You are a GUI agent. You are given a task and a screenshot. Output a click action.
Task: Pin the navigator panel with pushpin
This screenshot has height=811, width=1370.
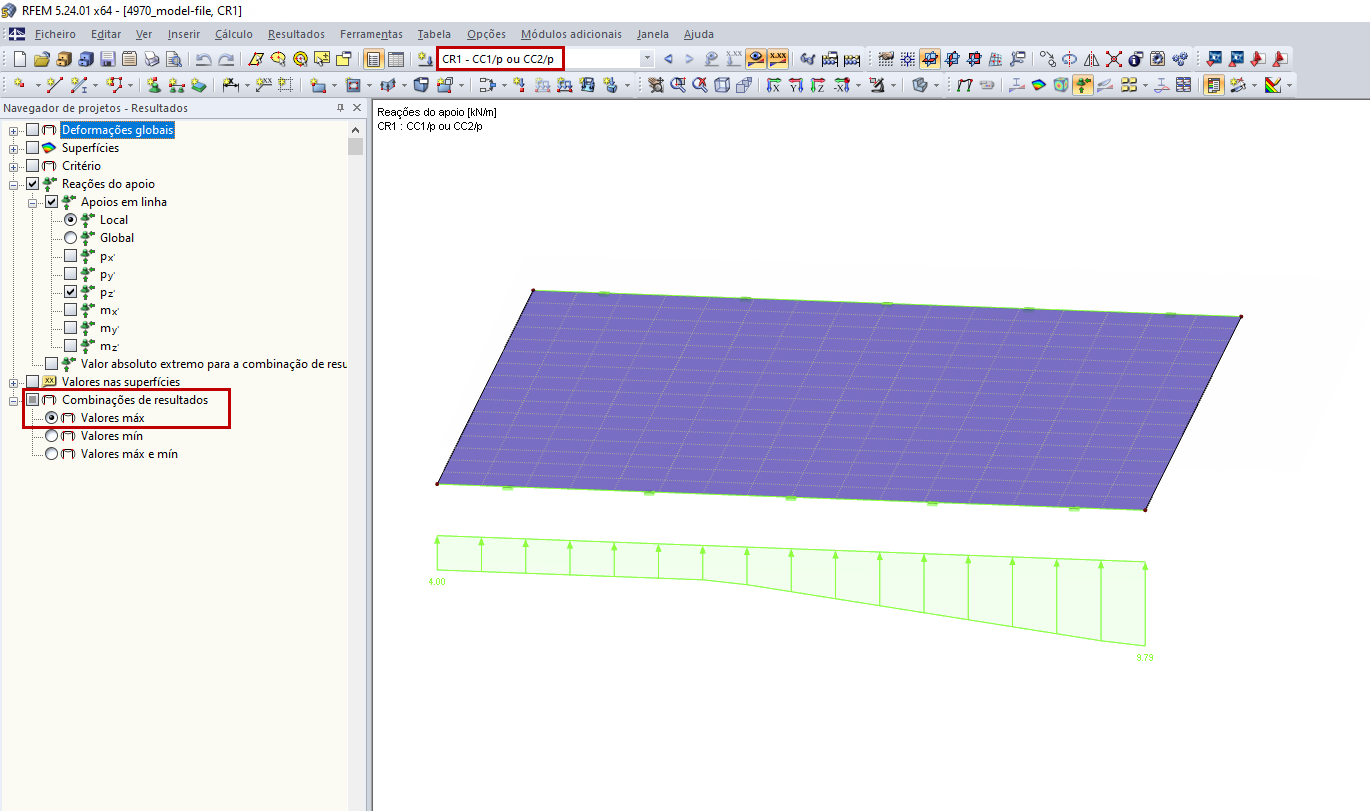coord(340,108)
